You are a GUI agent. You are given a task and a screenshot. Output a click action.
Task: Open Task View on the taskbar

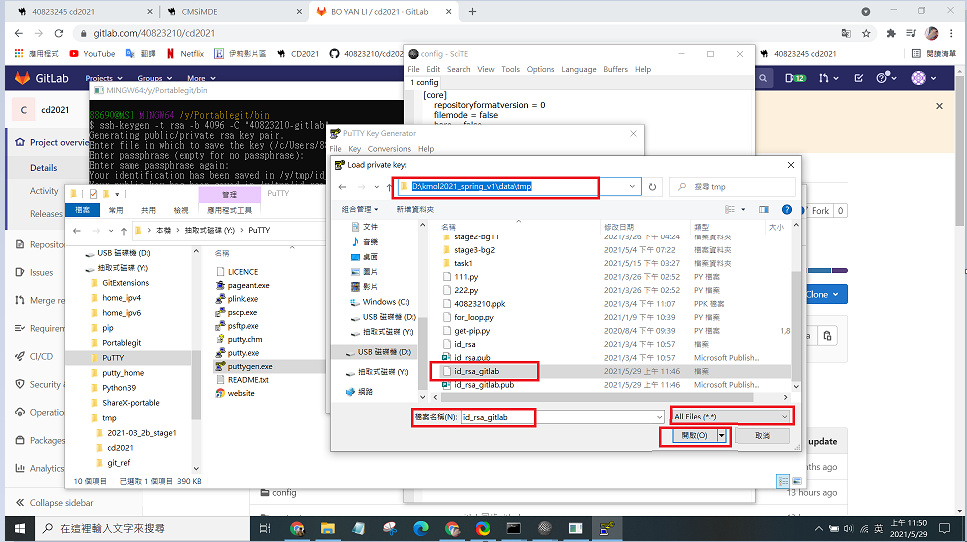click(x=265, y=528)
